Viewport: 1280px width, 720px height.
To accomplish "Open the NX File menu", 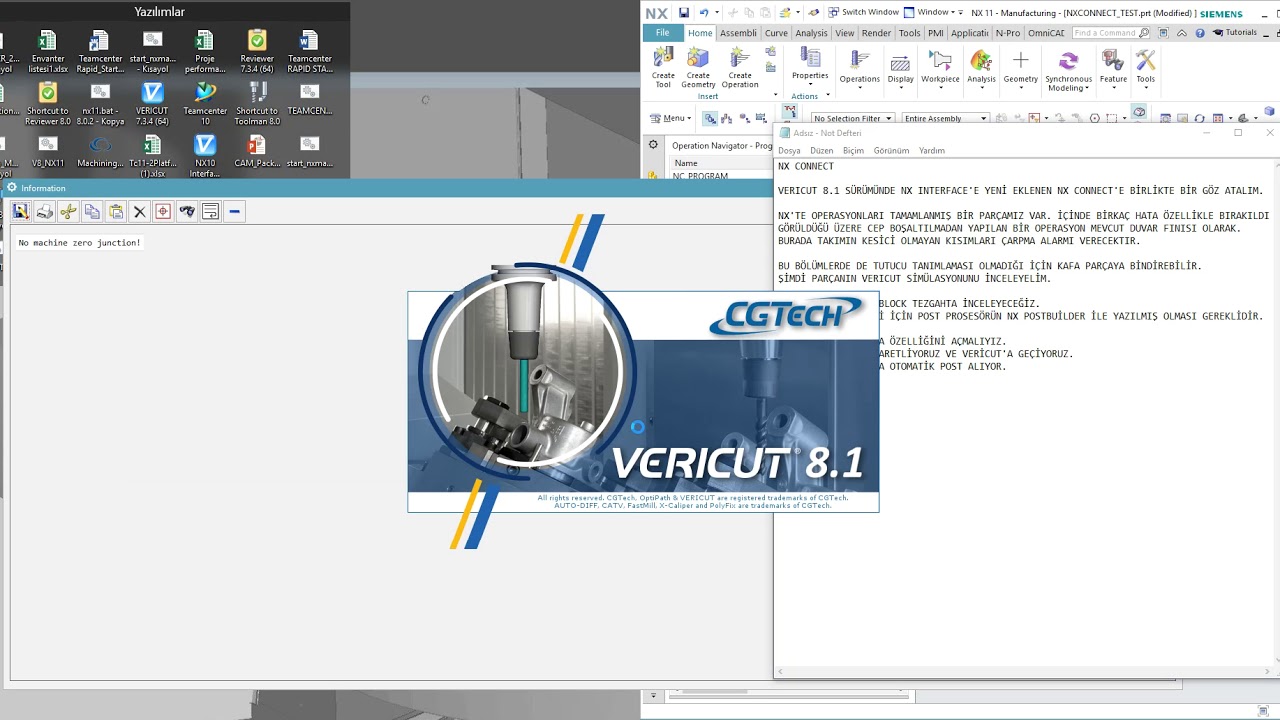I will (662, 33).
